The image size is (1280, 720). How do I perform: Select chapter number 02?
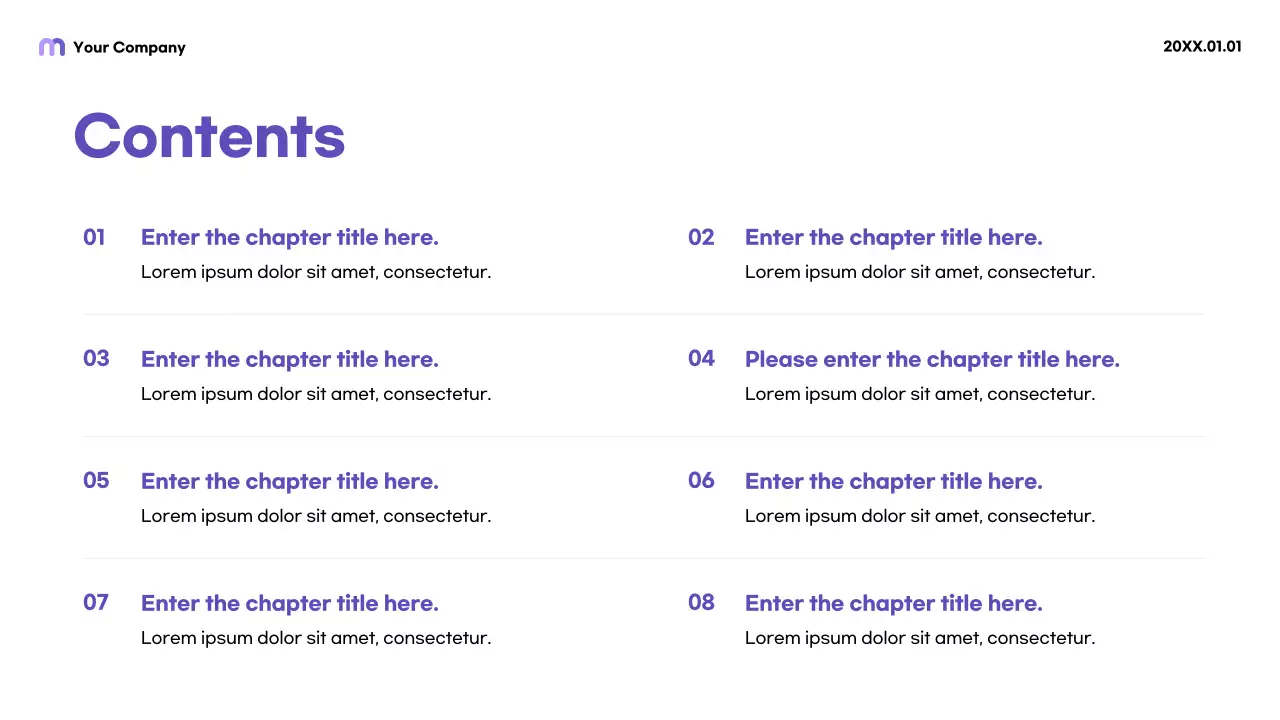[701, 237]
